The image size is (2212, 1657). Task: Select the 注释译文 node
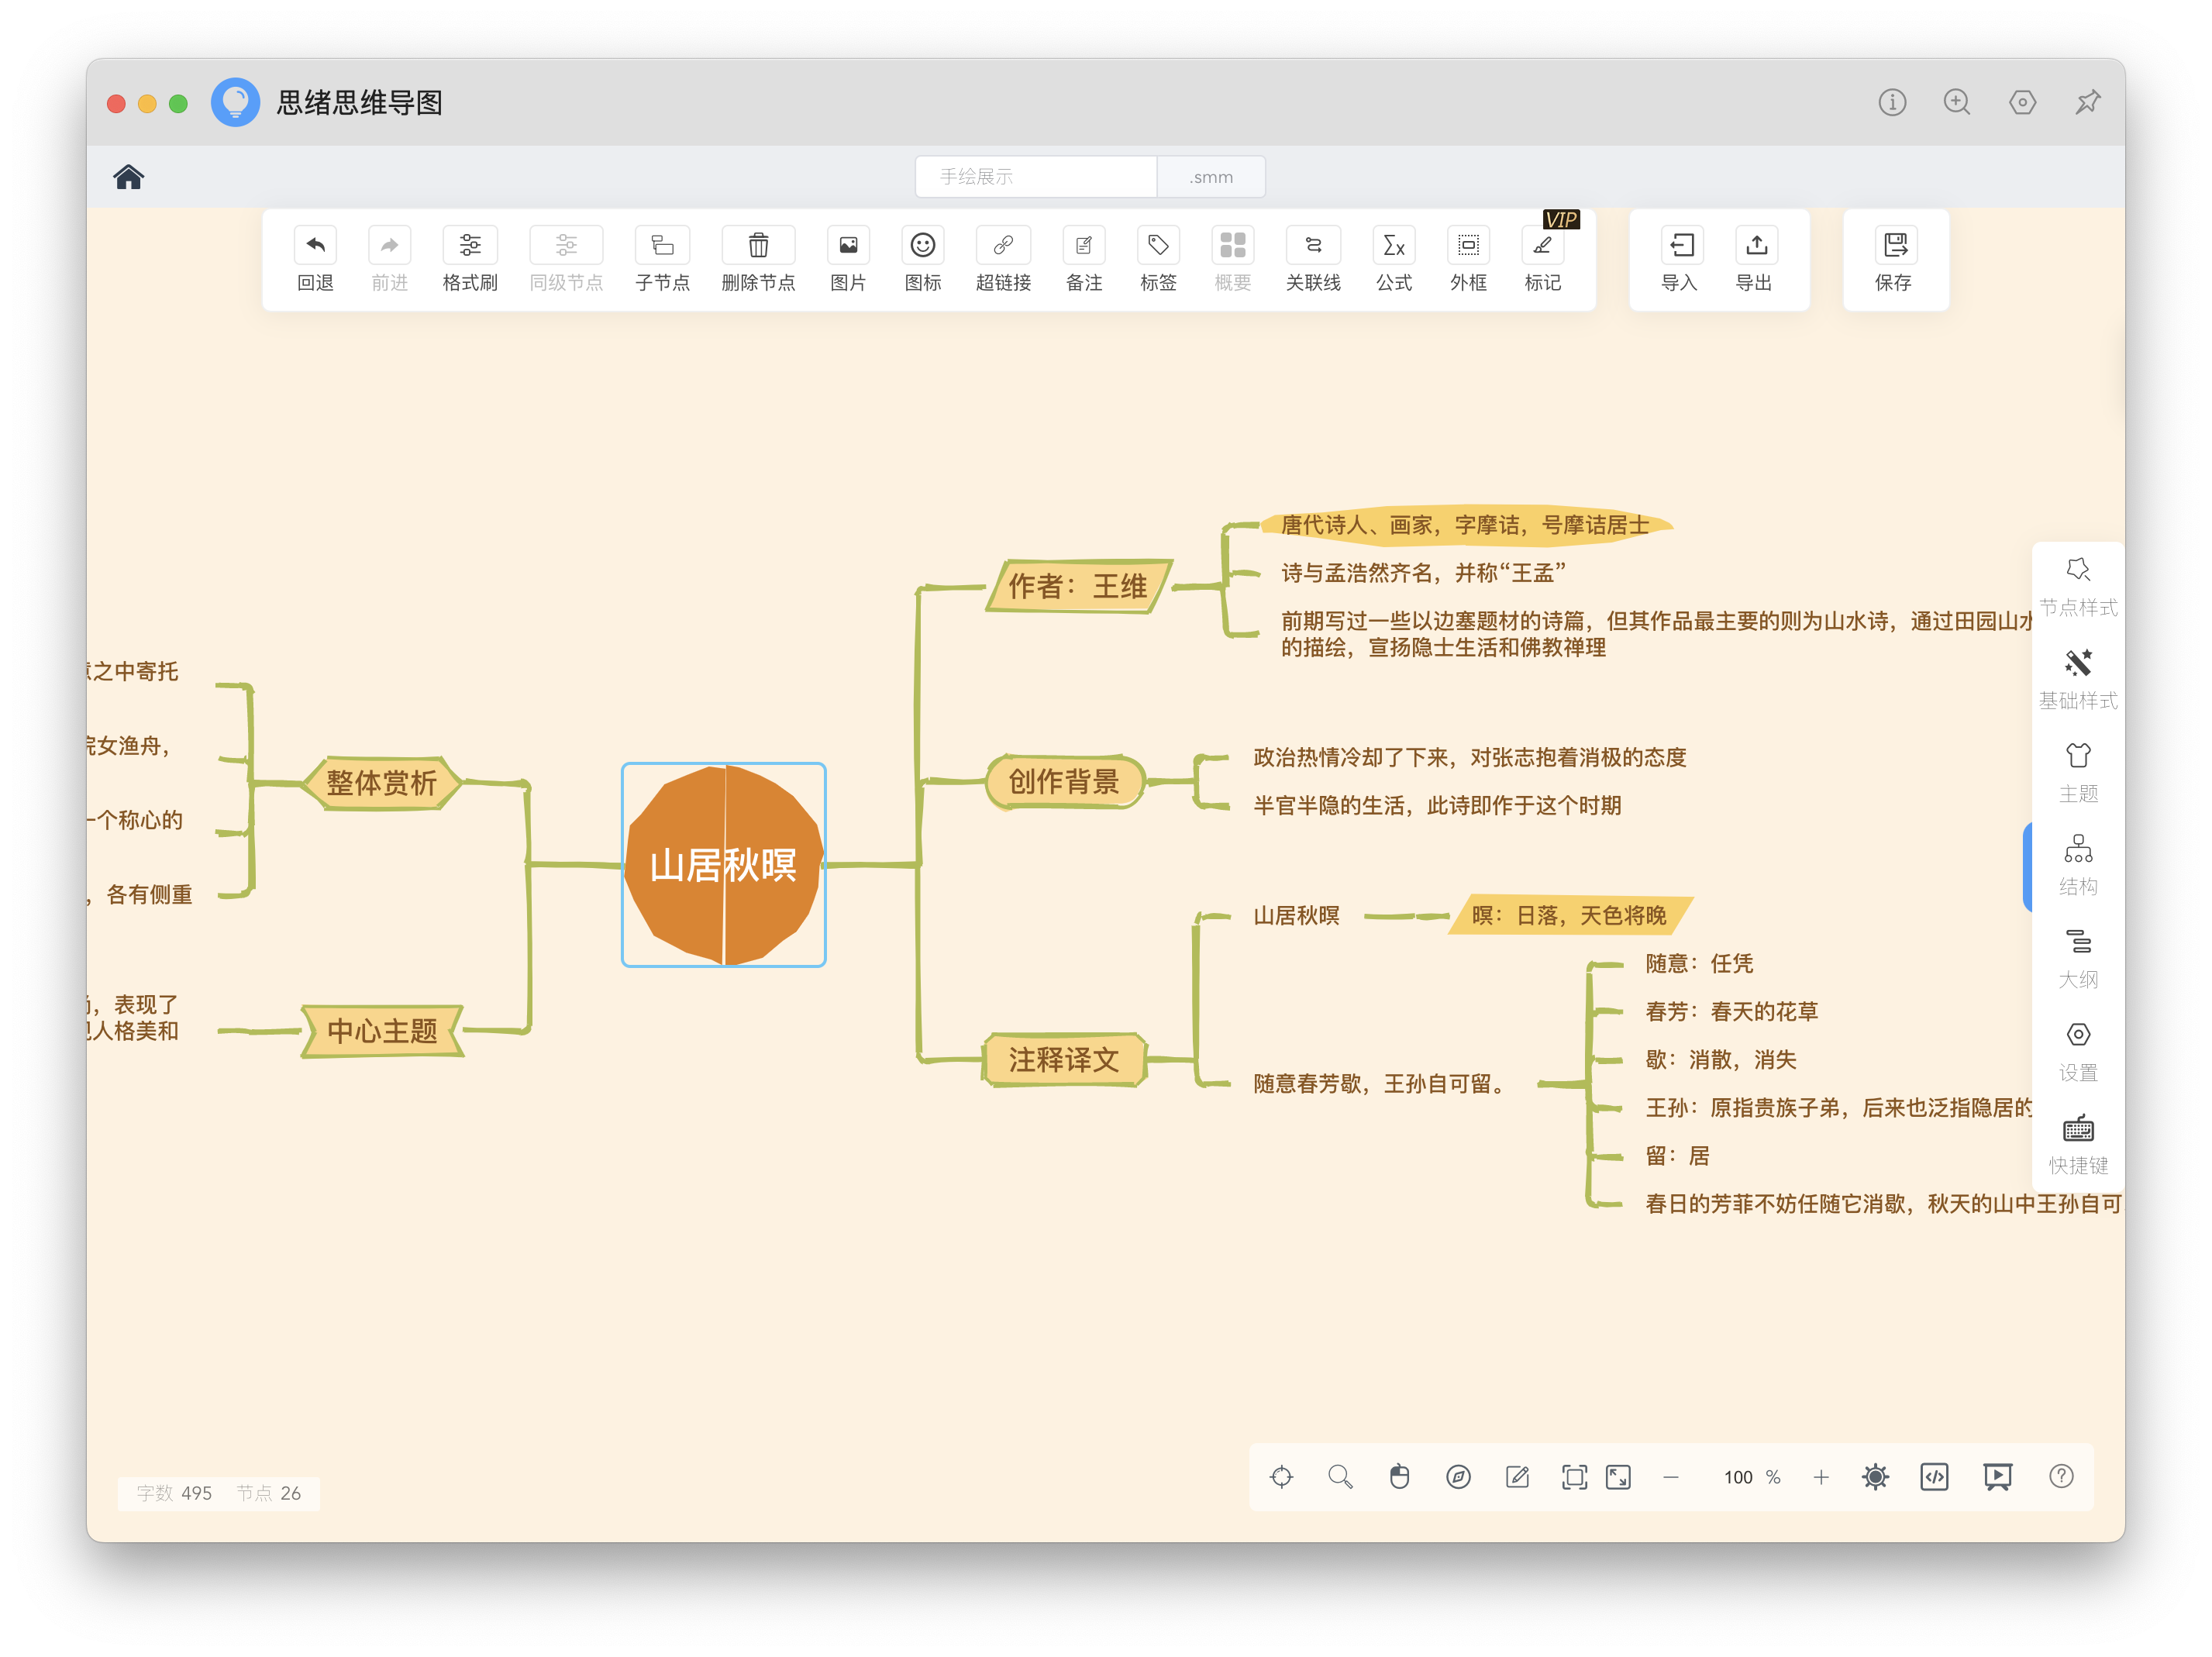pyautogui.click(x=1064, y=1060)
